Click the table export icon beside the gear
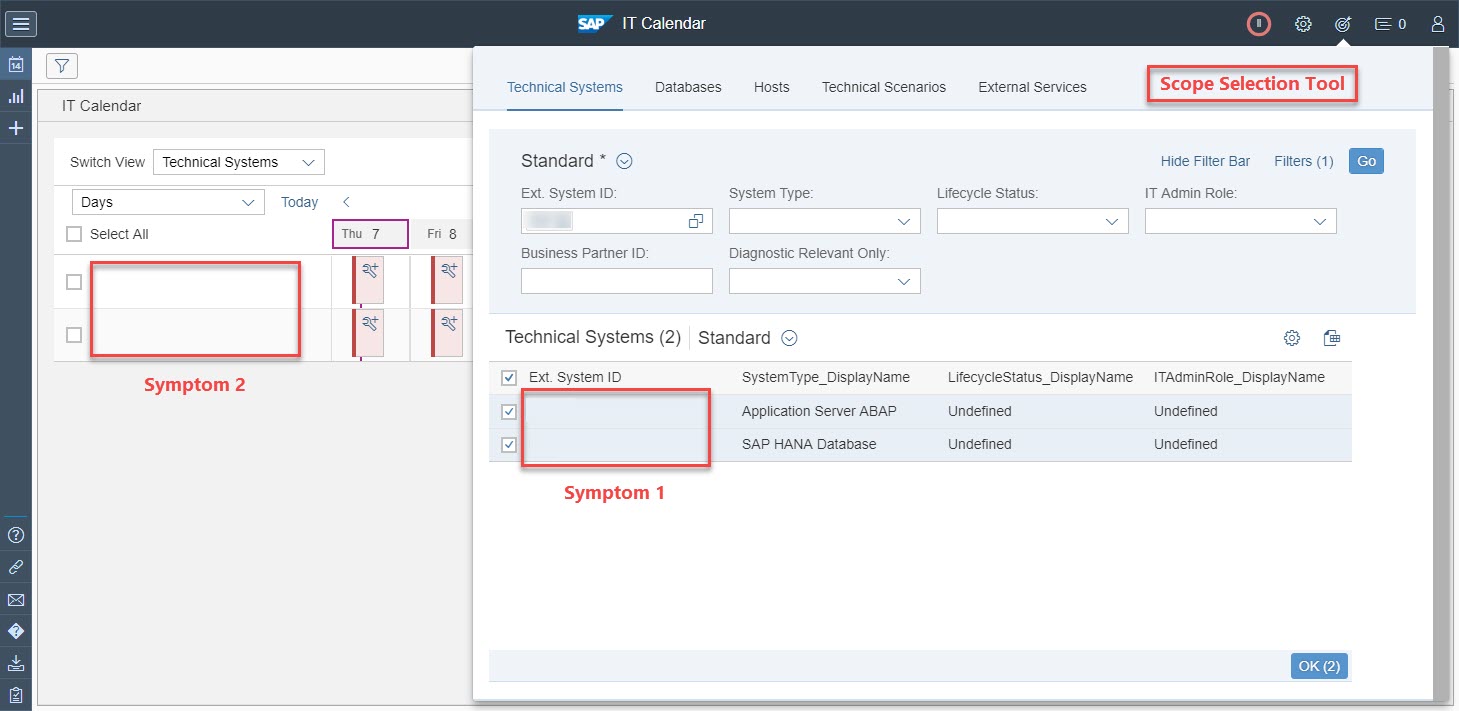 tap(1331, 338)
